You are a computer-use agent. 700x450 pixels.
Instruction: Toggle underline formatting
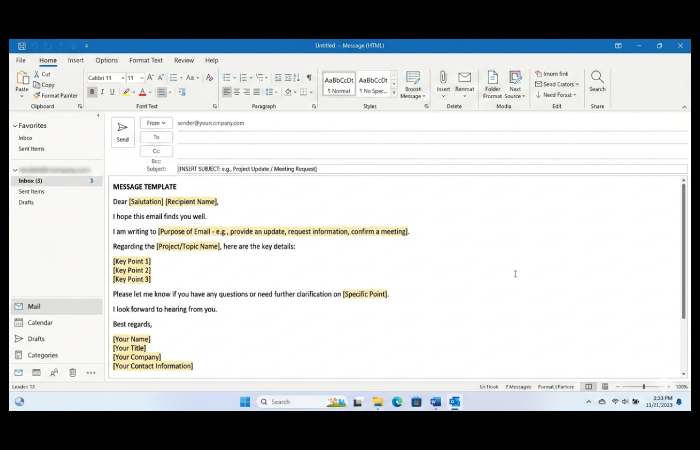[x=112, y=92]
